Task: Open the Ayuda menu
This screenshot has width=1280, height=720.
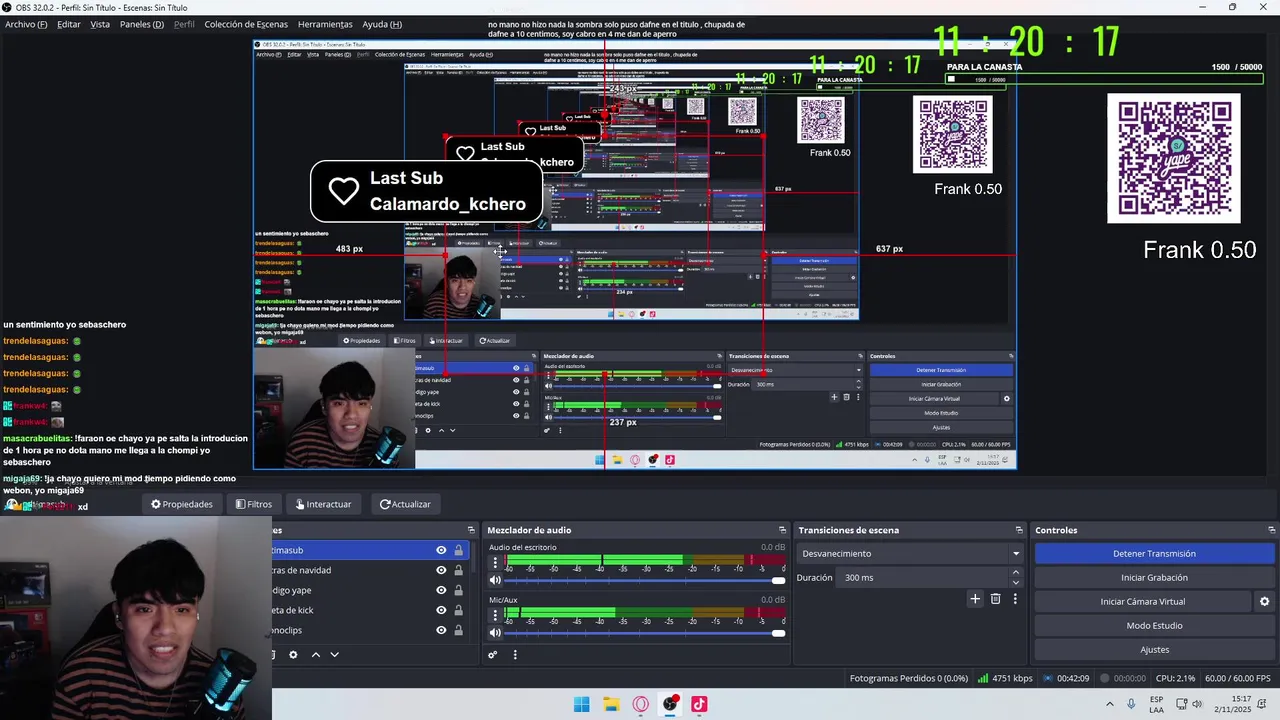Action: pyautogui.click(x=382, y=24)
